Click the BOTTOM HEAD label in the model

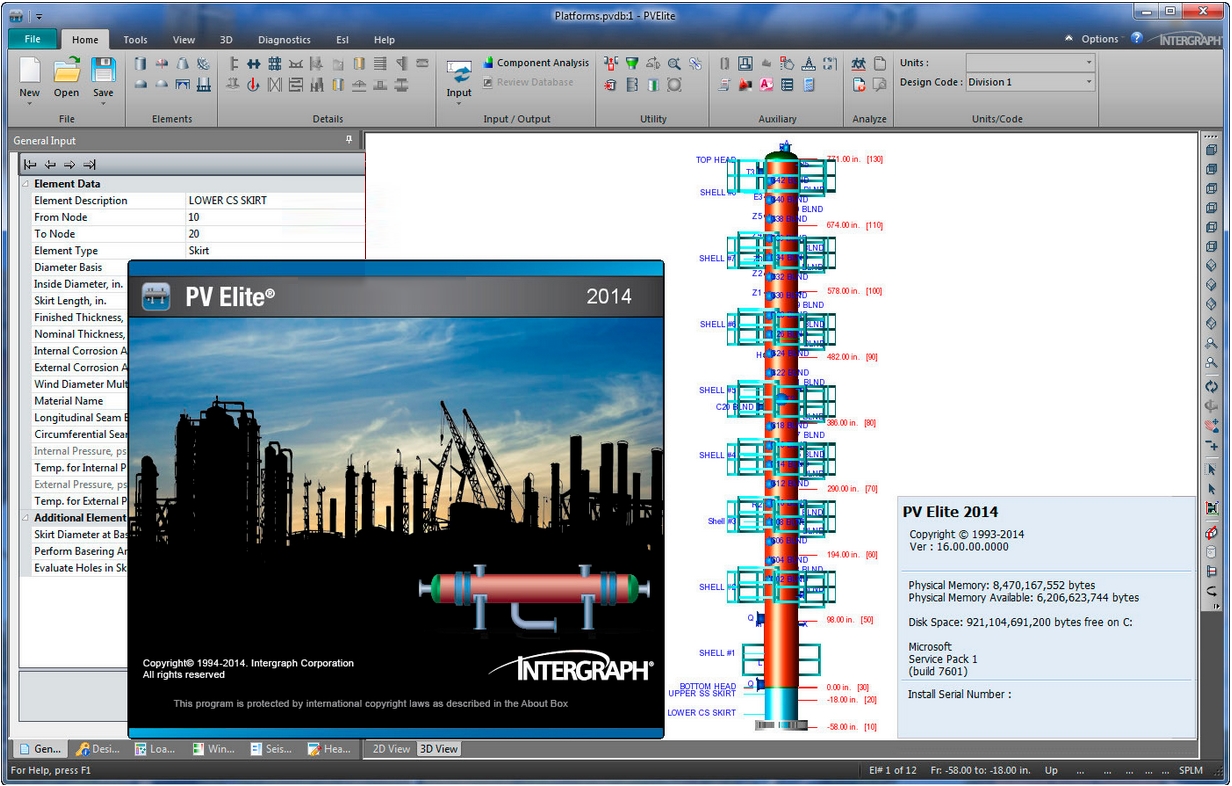click(708, 686)
